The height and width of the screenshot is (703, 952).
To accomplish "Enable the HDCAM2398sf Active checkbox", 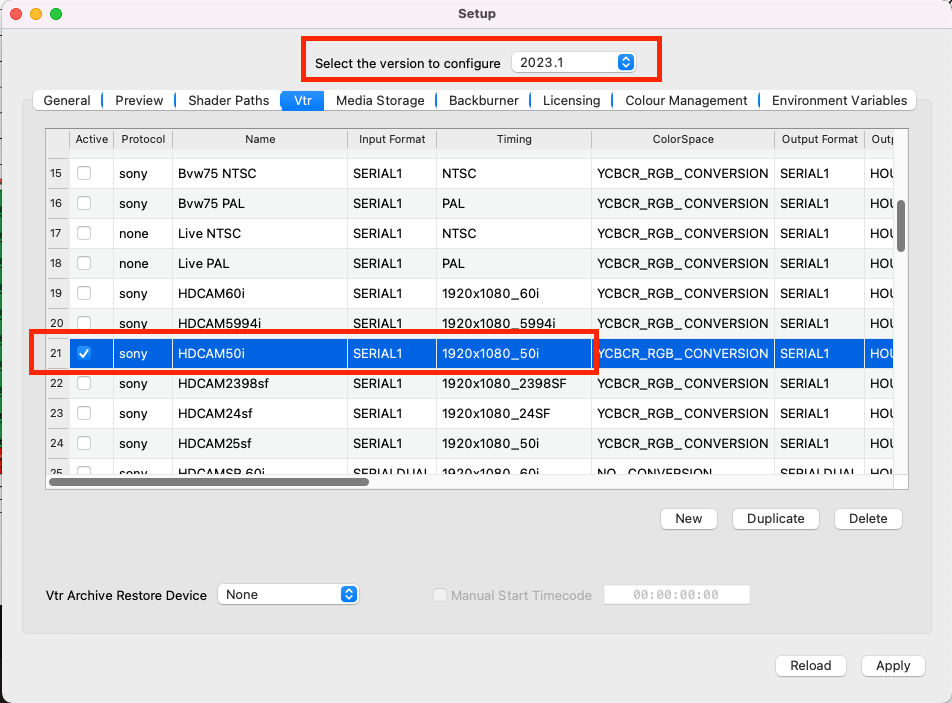I will point(84,383).
